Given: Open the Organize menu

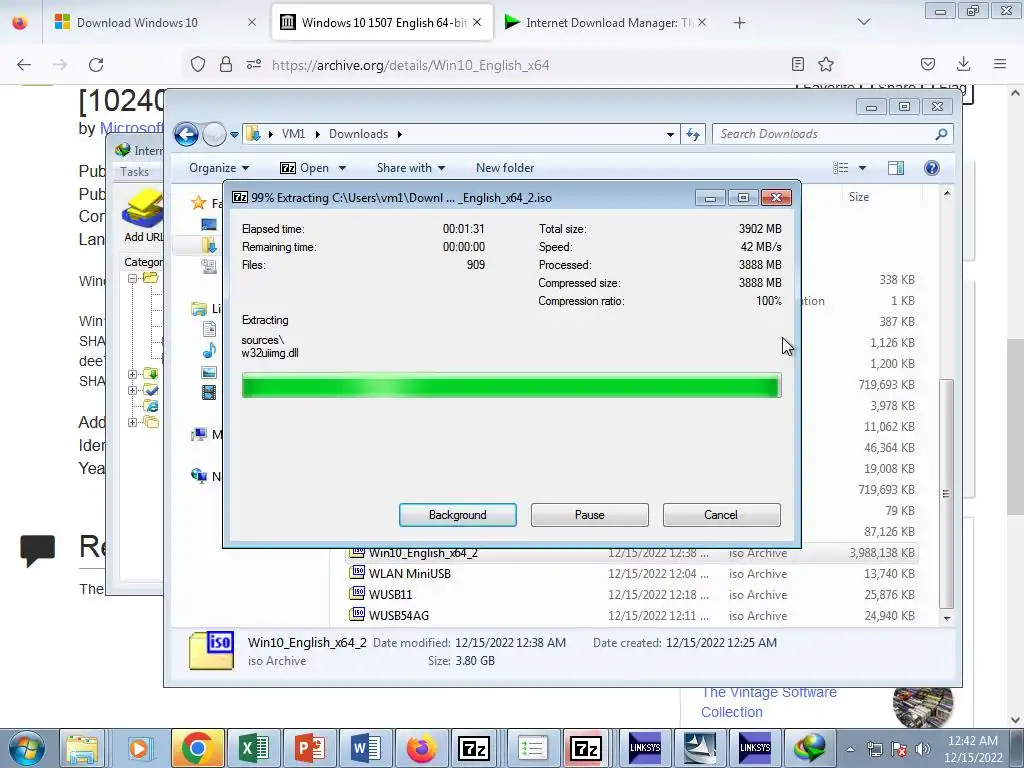Looking at the screenshot, I should click(219, 168).
